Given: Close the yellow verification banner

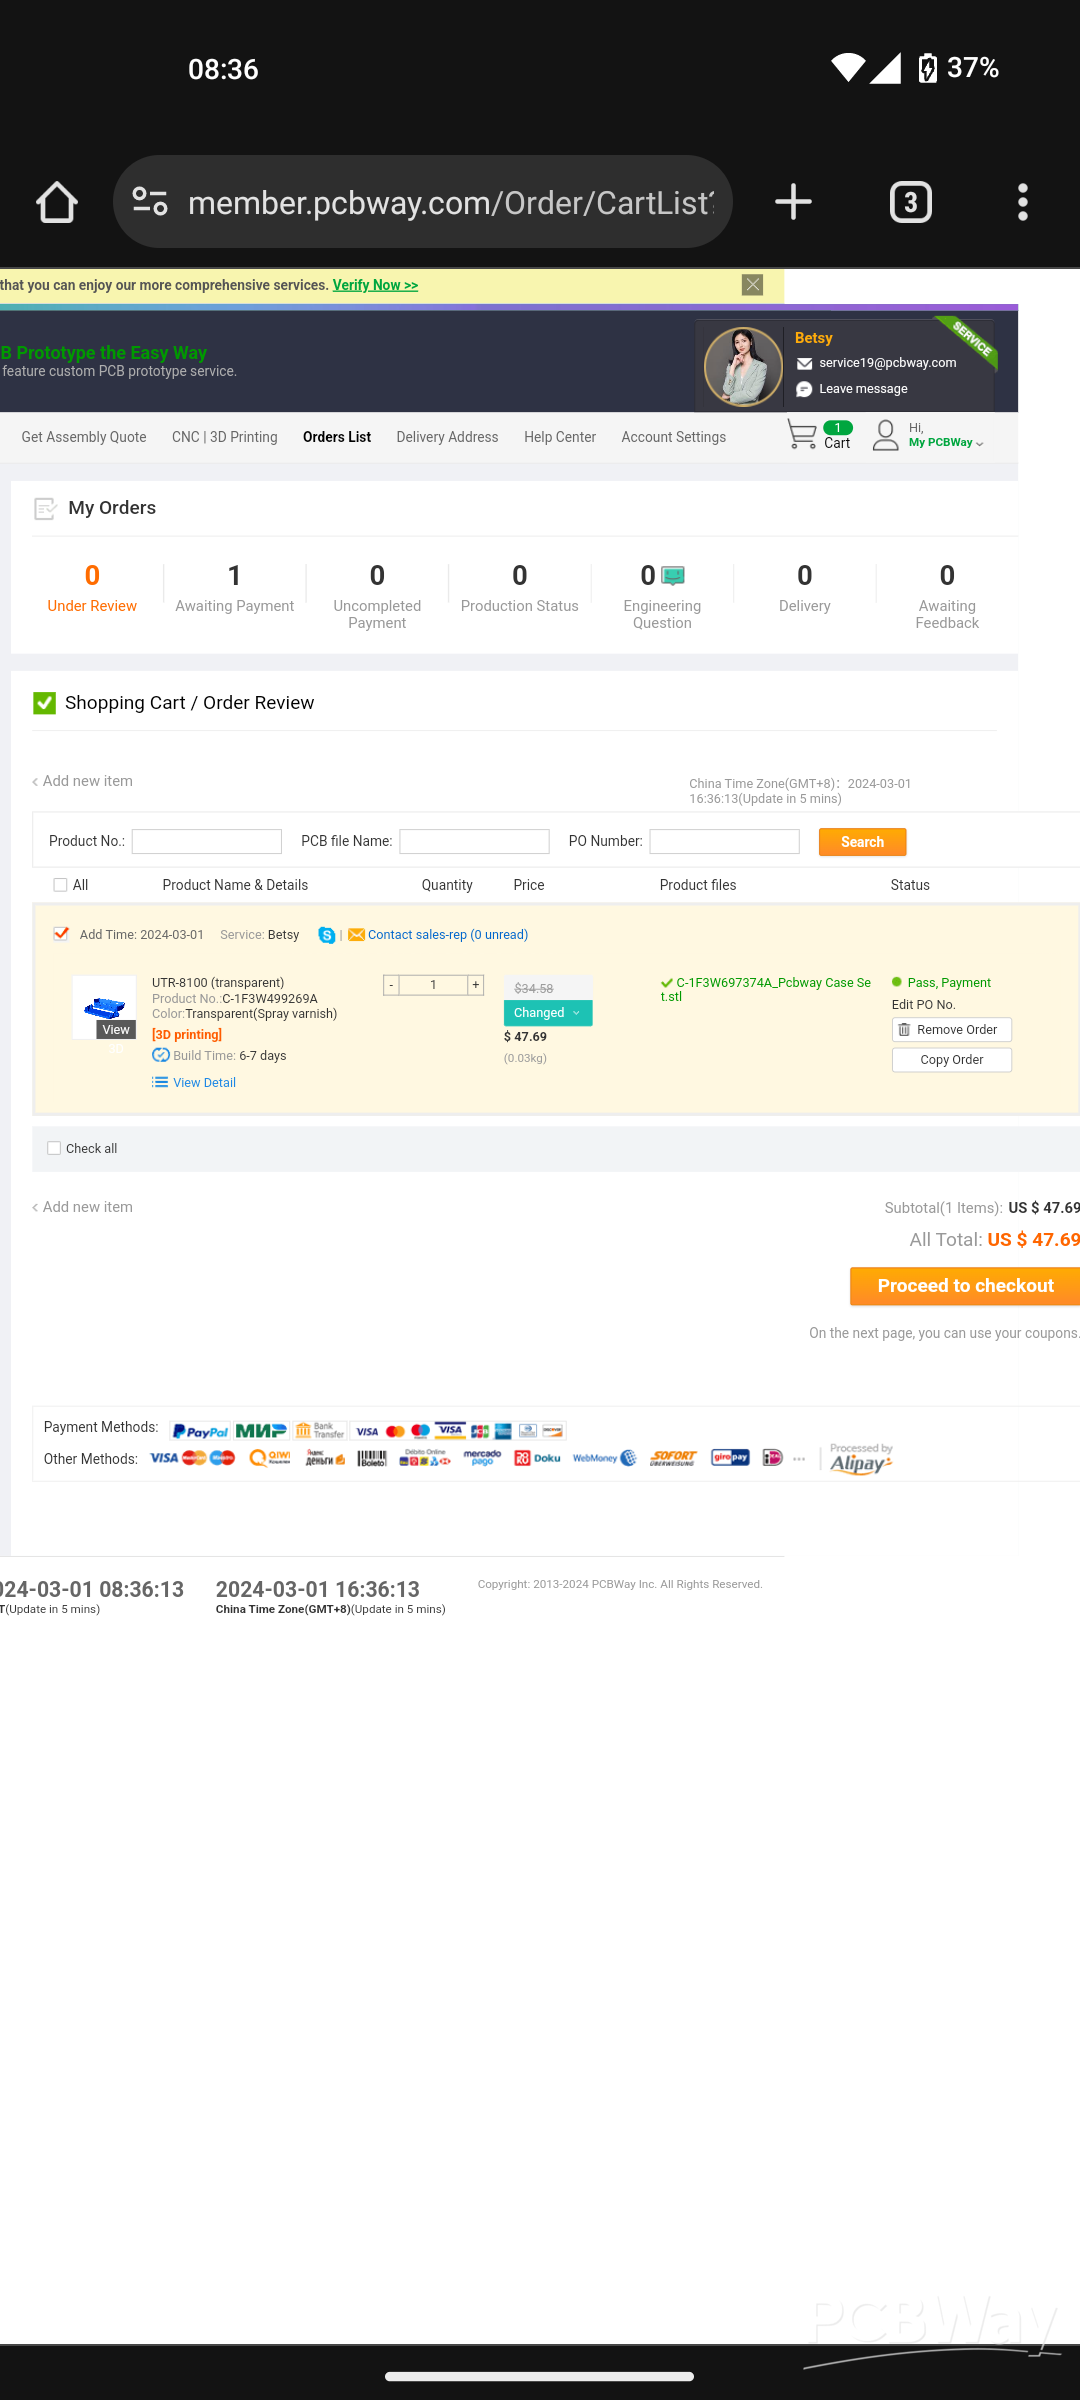Looking at the screenshot, I should tap(753, 285).
